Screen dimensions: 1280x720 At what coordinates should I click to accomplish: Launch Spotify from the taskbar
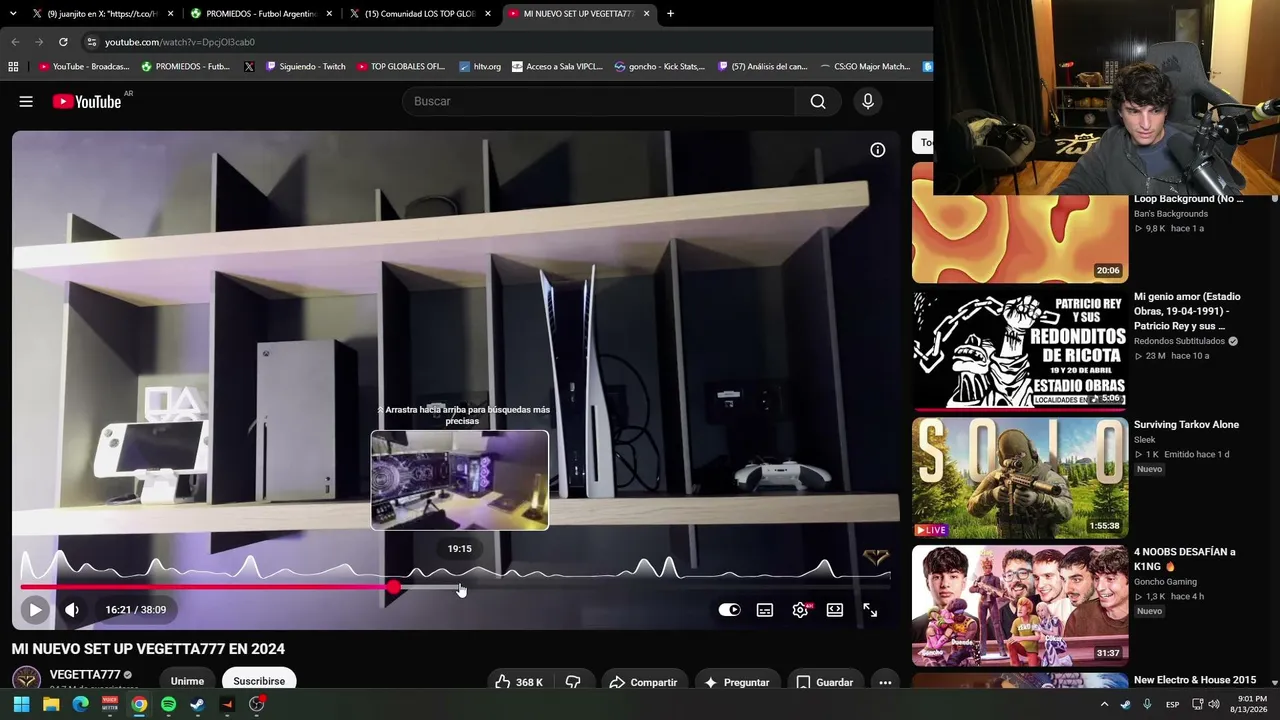(x=168, y=704)
